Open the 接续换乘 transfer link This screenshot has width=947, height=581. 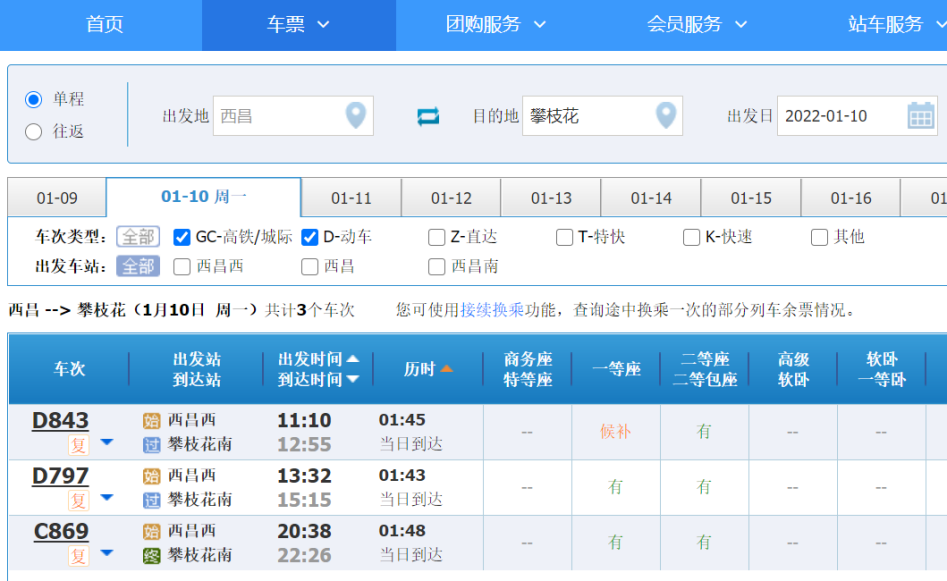pos(492,310)
